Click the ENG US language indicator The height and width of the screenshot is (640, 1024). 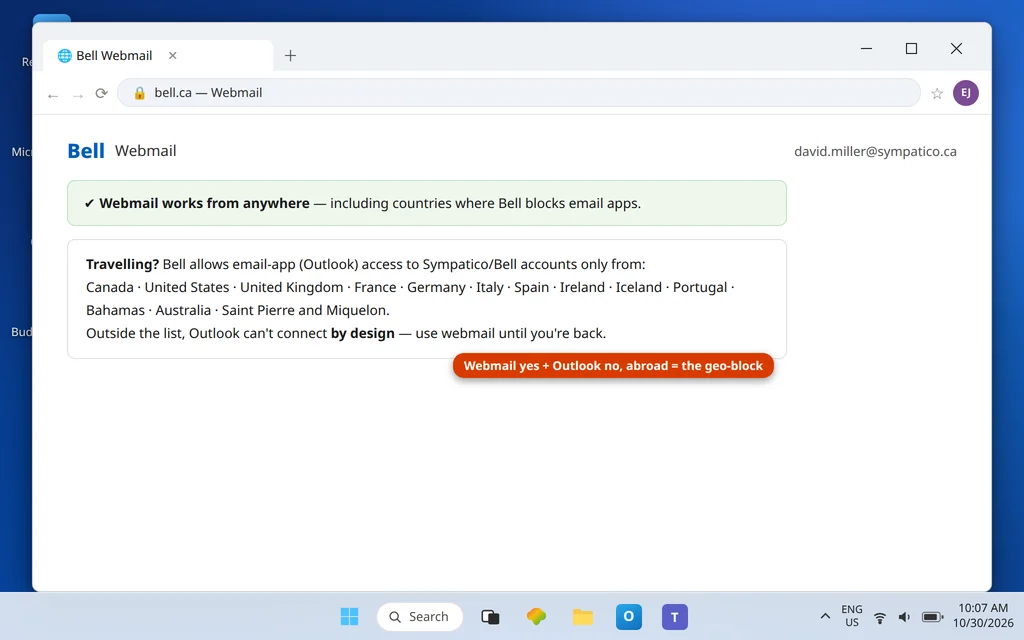[x=852, y=616]
